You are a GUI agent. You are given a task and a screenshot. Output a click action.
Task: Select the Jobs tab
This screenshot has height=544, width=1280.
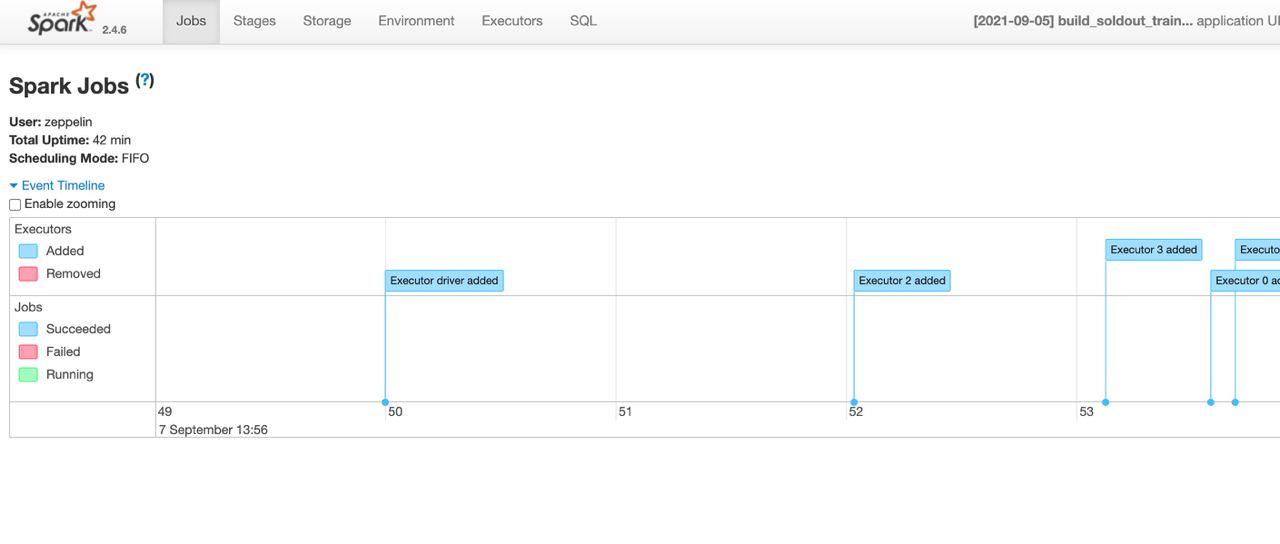click(x=191, y=21)
